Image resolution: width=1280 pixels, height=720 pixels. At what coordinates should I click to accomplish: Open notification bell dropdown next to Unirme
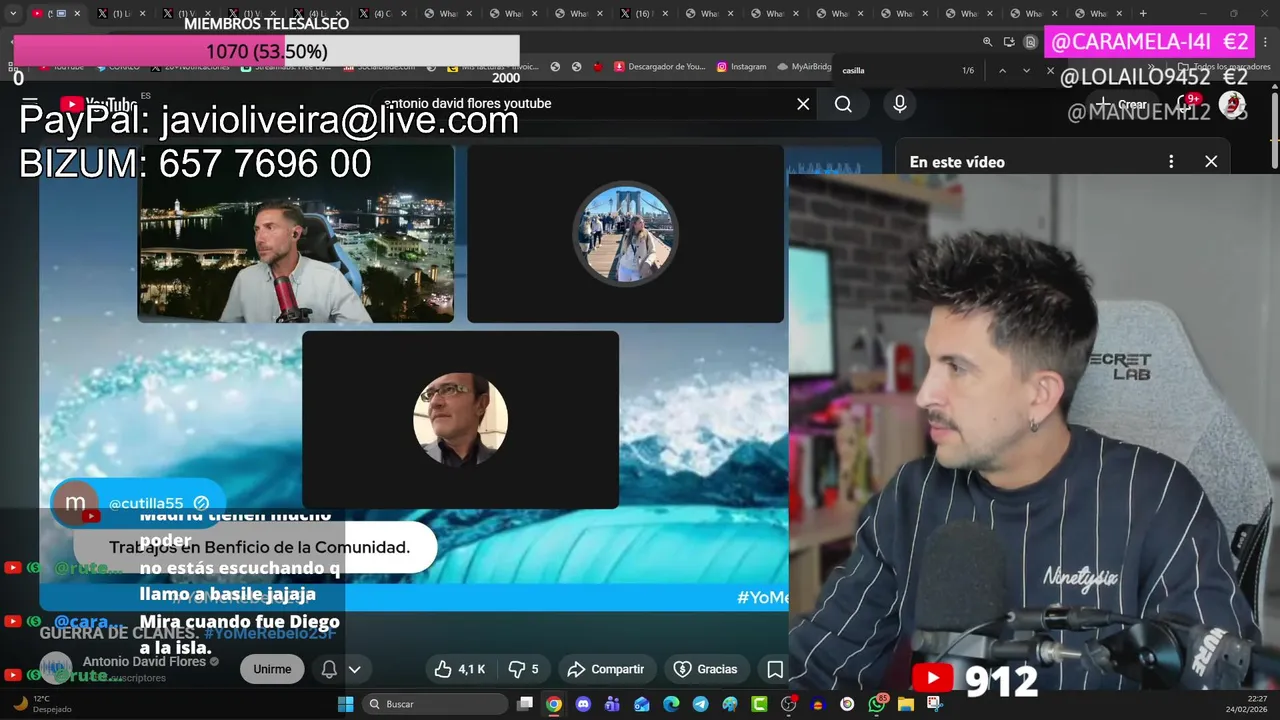340,669
